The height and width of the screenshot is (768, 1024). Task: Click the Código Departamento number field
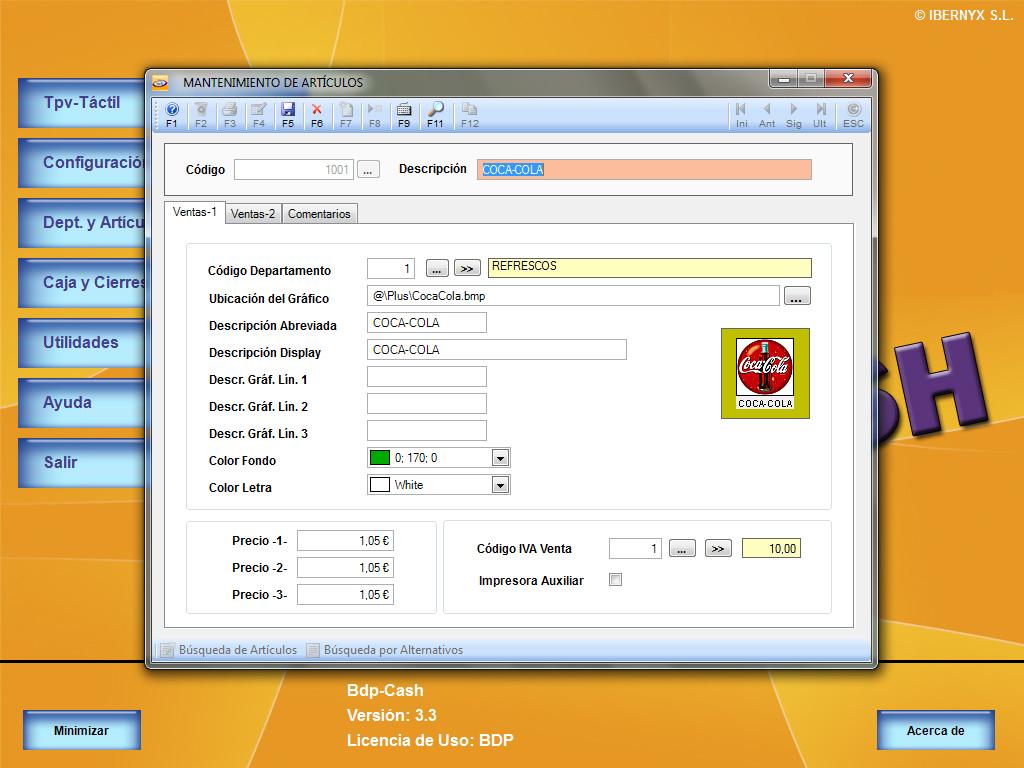point(391,268)
